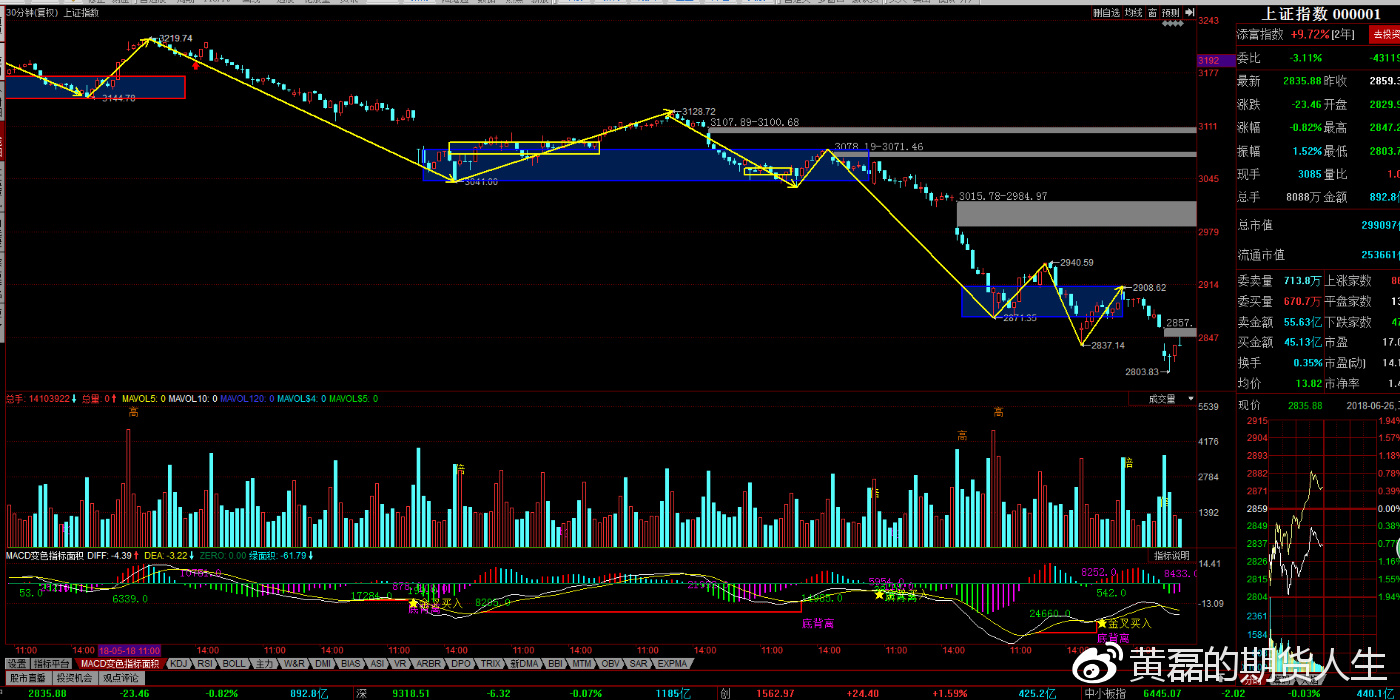Select the W&R indicator tab
1400x700 pixels.
pos(294,663)
